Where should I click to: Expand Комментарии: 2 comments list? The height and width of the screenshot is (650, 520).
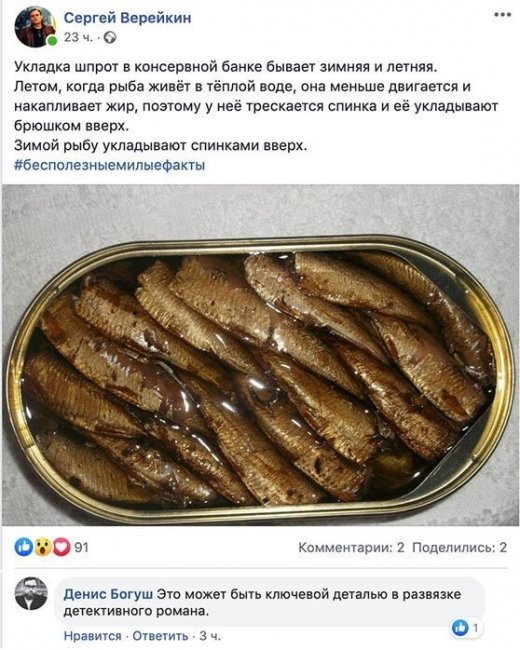pyautogui.click(x=351, y=548)
